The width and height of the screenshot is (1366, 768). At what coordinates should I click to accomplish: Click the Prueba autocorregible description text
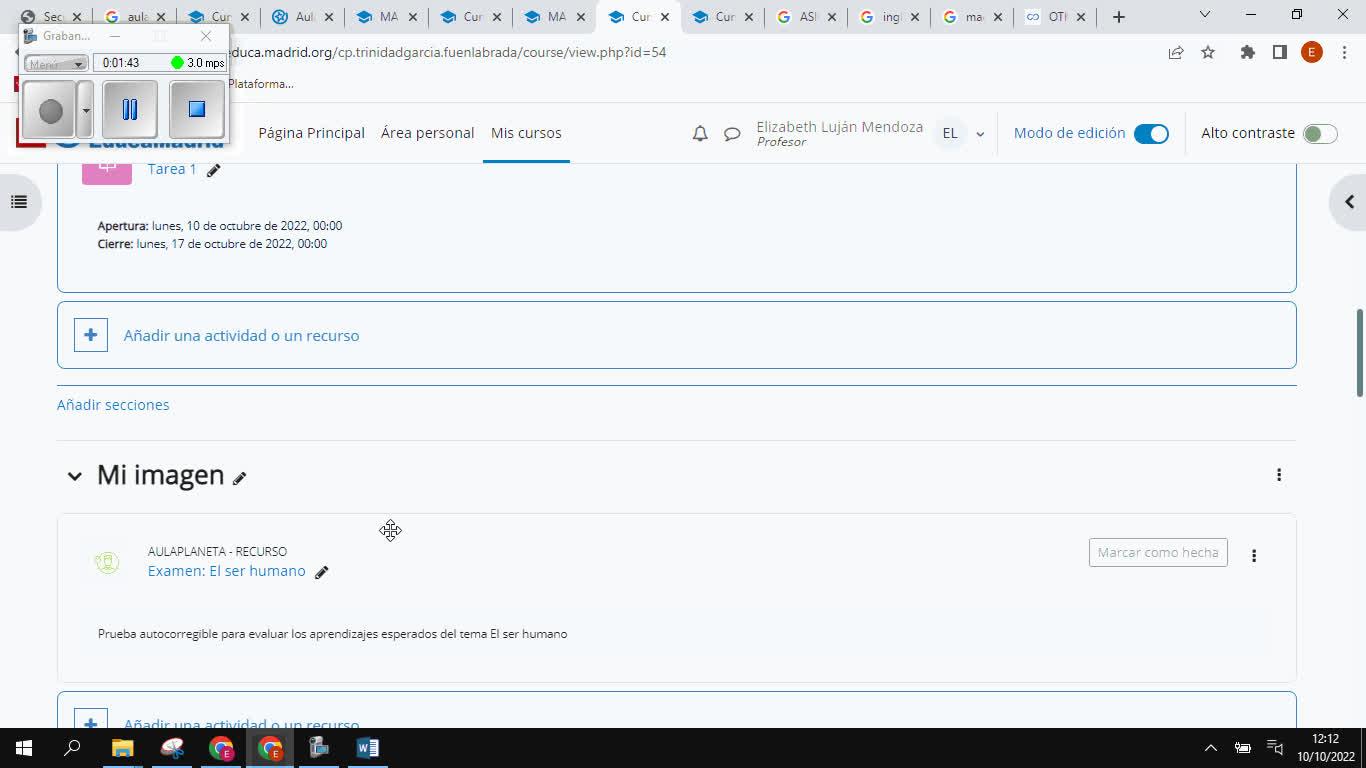tap(333, 634)
